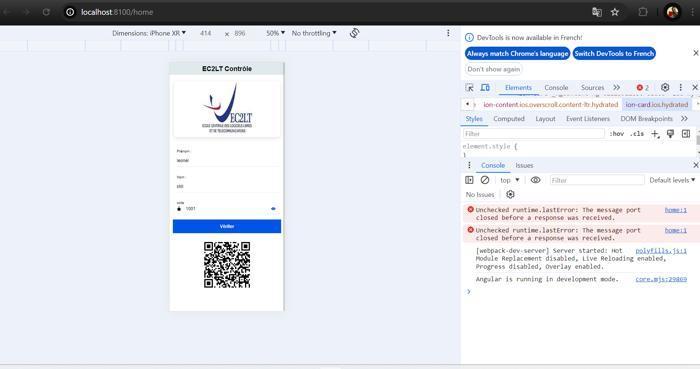Show more Styles sidebar tabs via chevron
Image resolution: width=700 pixels, height=369 pixels.
point(684,119)
